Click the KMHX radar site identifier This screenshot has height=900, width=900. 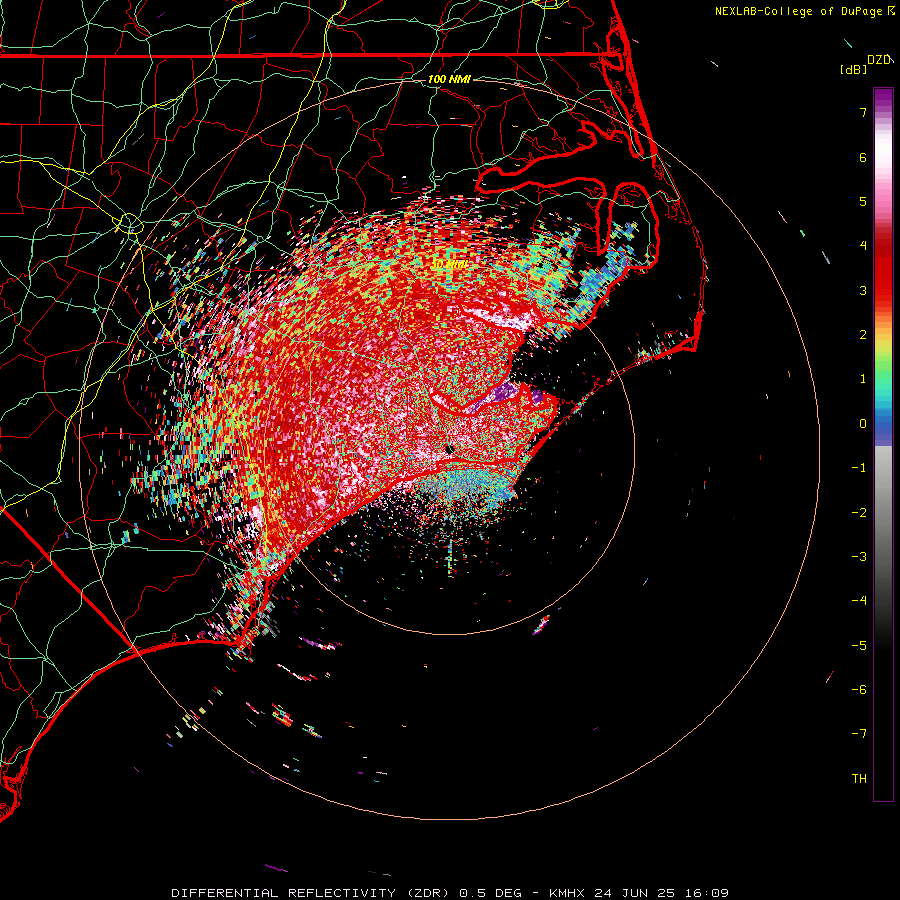pyautogui.click(x=567, y=893)
